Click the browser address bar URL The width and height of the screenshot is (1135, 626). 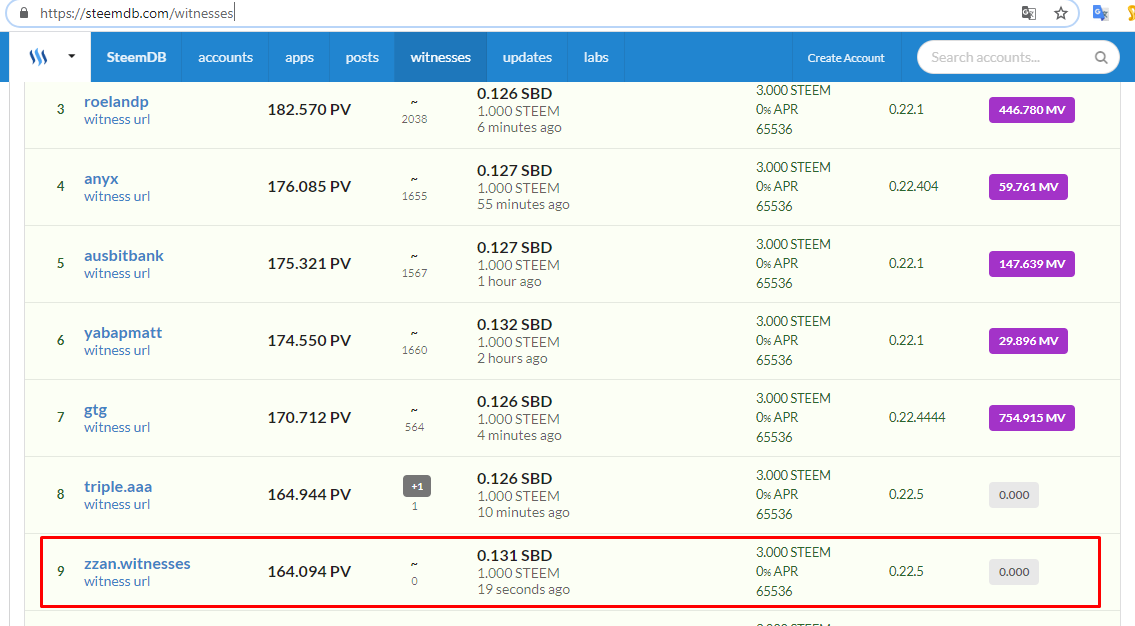coord(137,13)
